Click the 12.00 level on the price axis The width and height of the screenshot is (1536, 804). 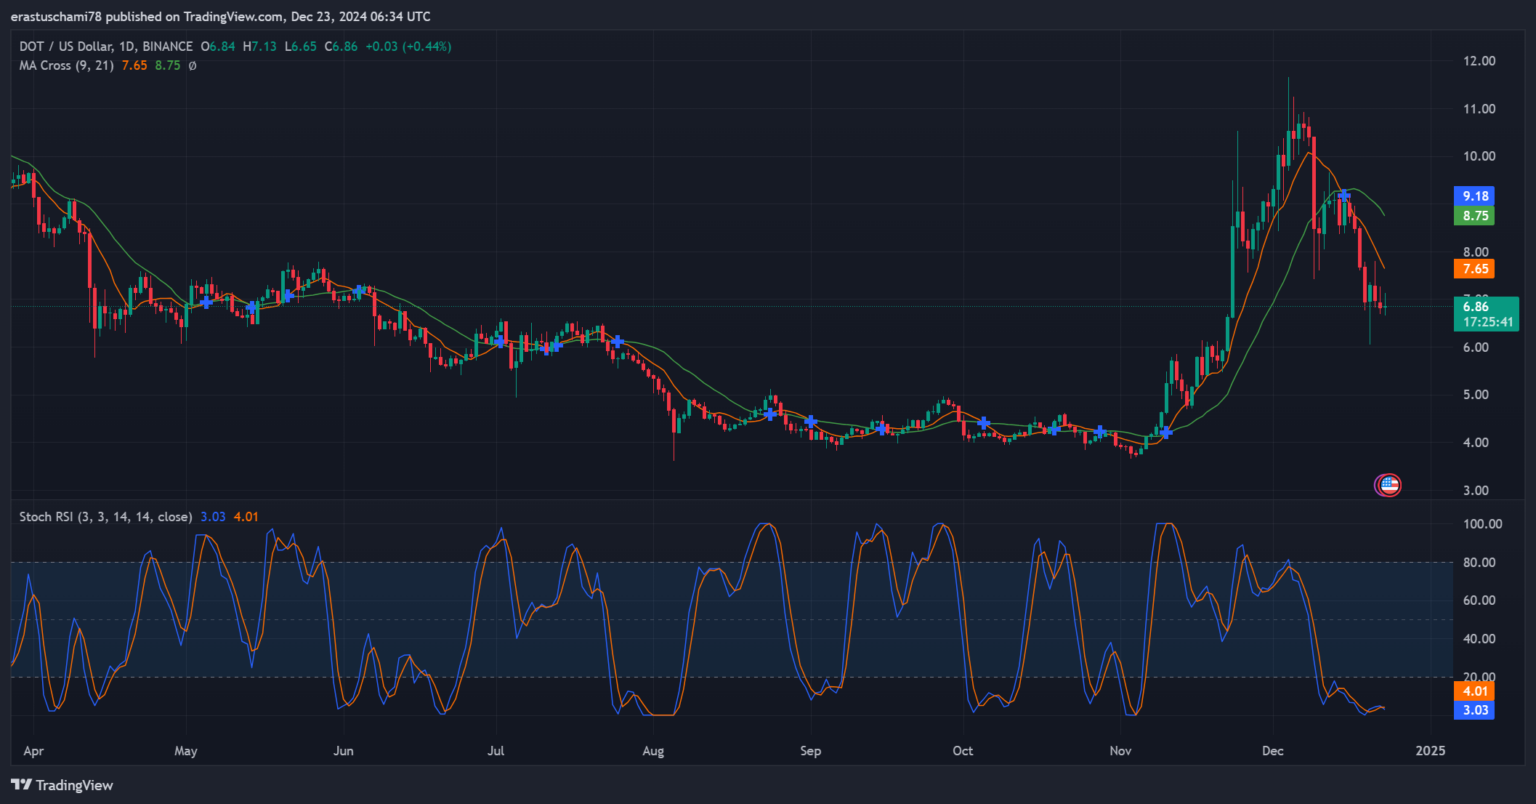tap(1479, 61)
